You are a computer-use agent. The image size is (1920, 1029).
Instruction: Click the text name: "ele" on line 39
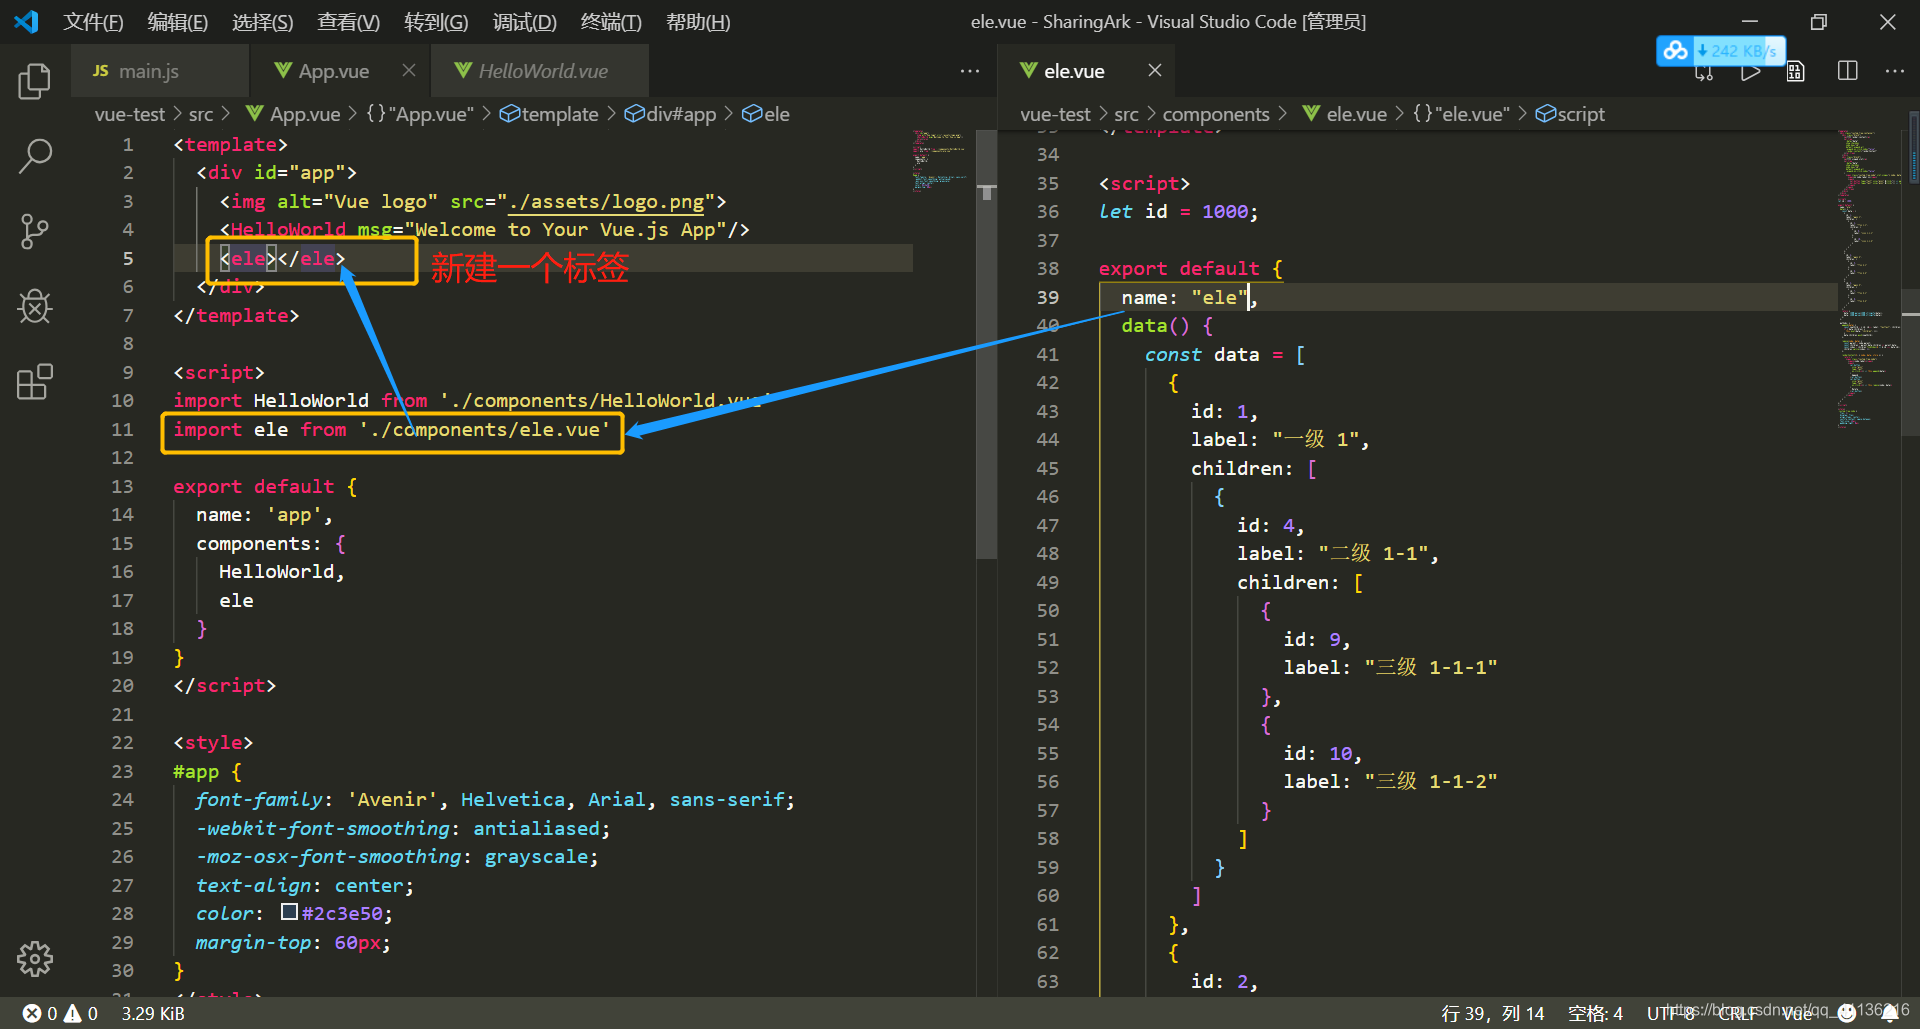1185,297
